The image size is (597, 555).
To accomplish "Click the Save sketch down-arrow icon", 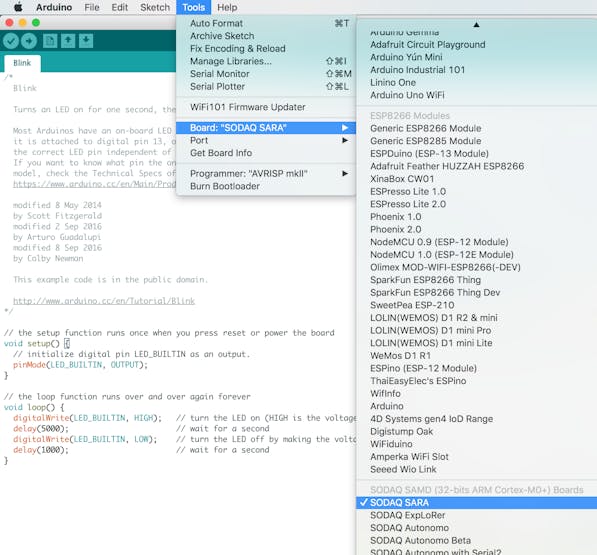I will (x=86, y=41).
